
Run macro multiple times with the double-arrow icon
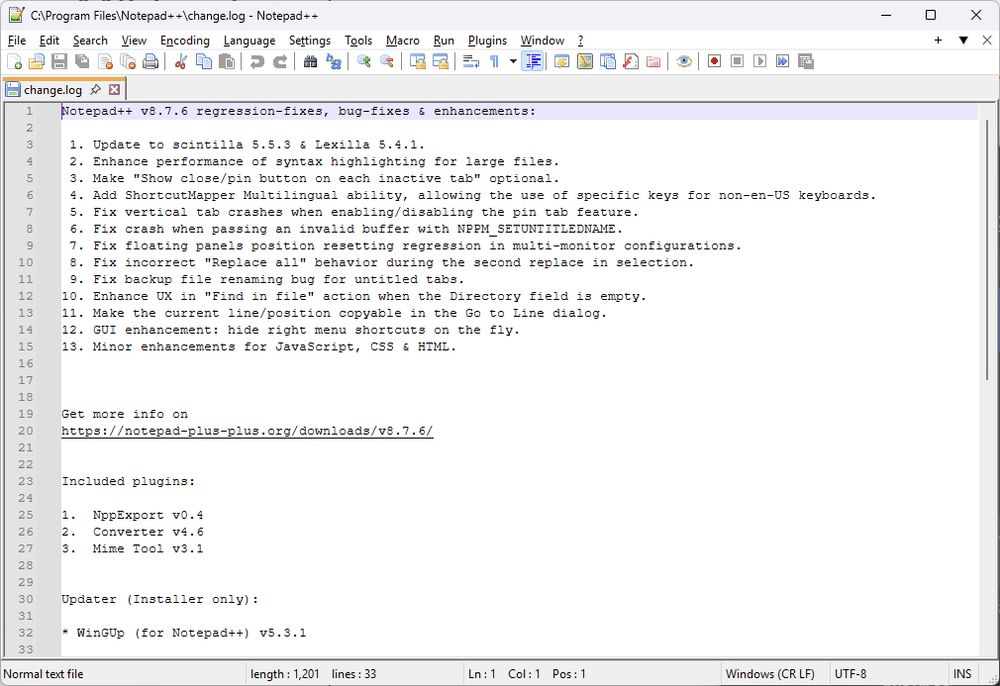click(x=783, y=61)
